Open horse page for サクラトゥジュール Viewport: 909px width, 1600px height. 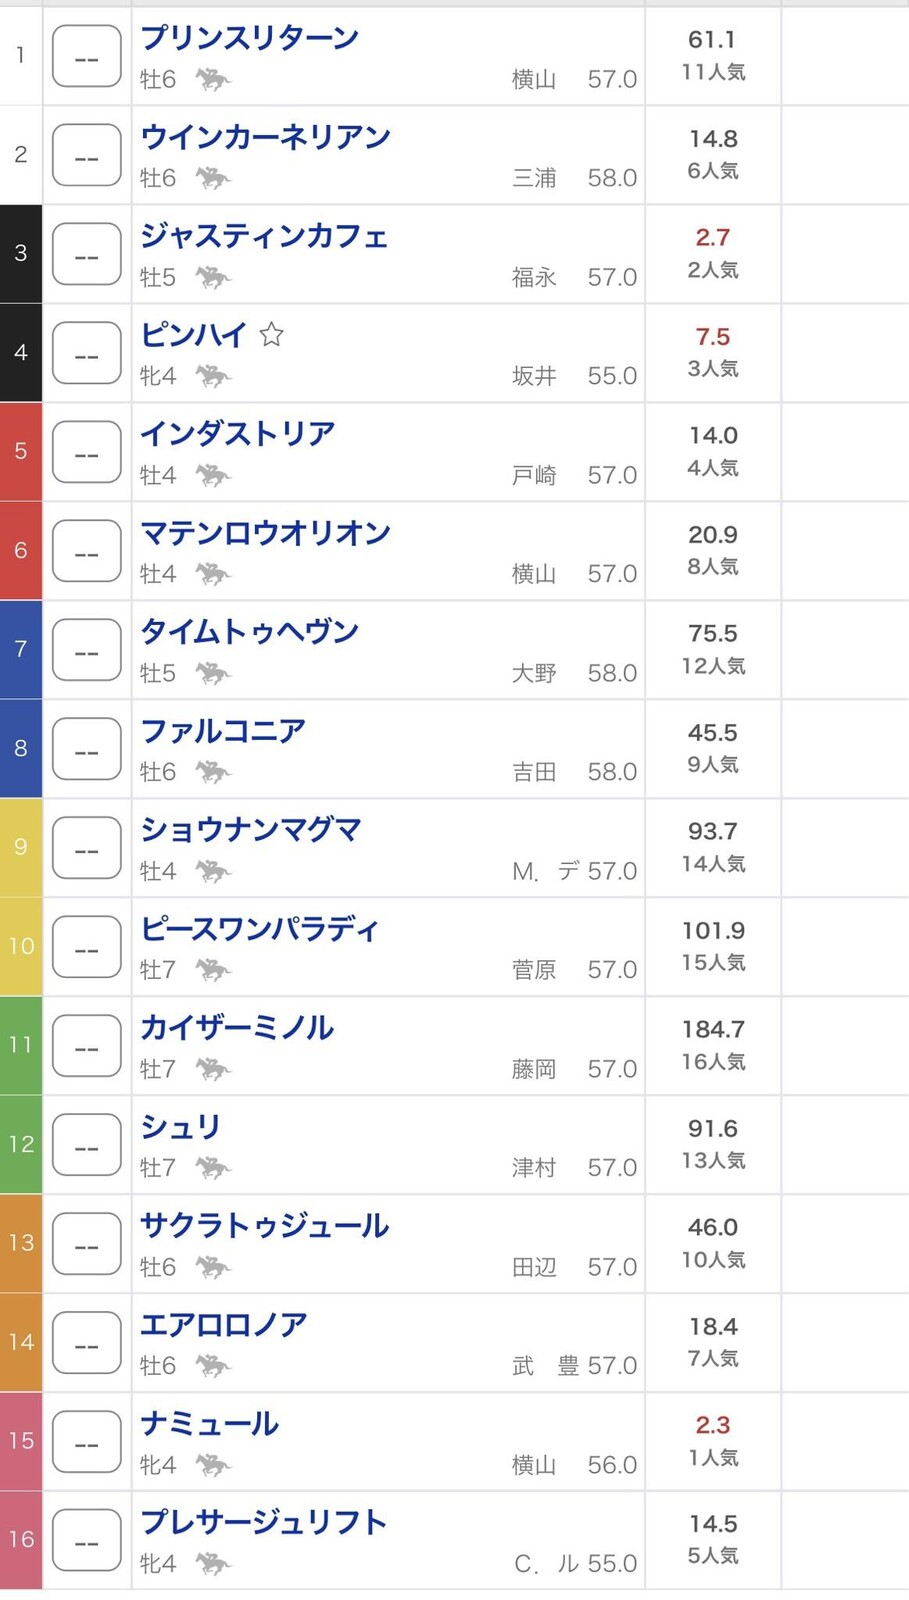coord(264,1226)
